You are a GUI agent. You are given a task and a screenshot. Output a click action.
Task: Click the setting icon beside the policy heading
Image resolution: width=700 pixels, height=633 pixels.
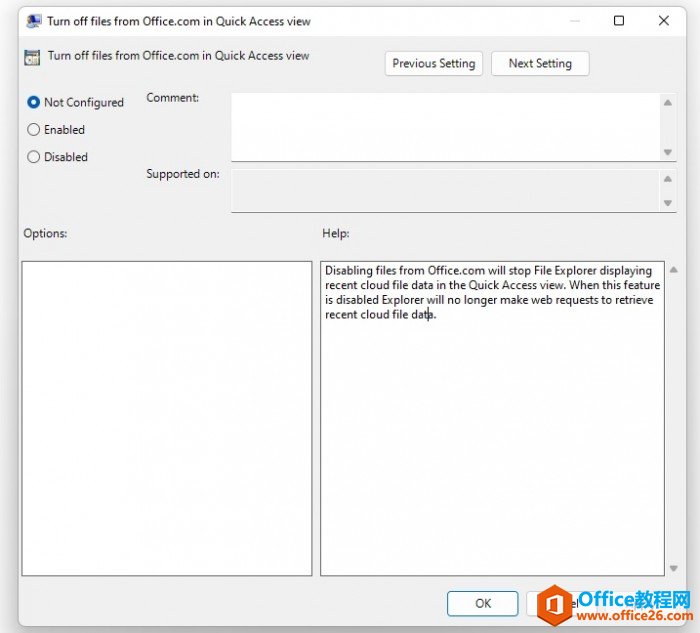pyautogui.click(x=33, y=58)
